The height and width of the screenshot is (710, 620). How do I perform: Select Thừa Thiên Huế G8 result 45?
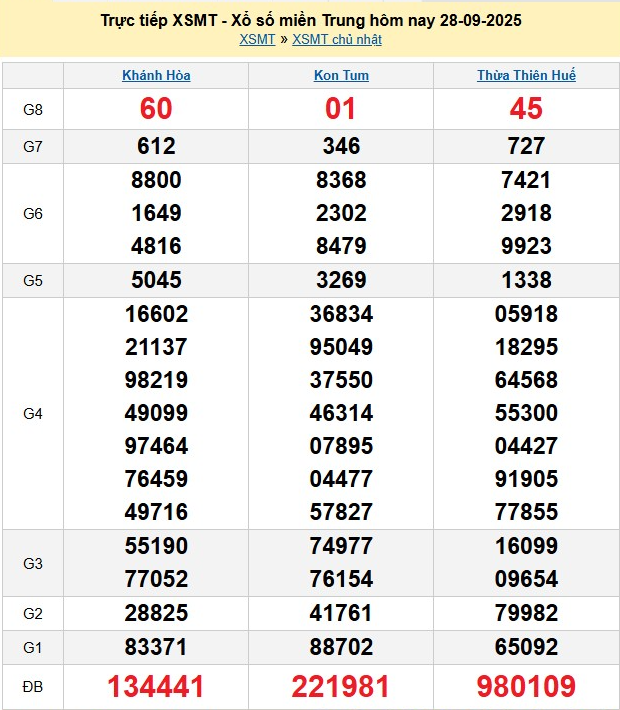[526, 109]
